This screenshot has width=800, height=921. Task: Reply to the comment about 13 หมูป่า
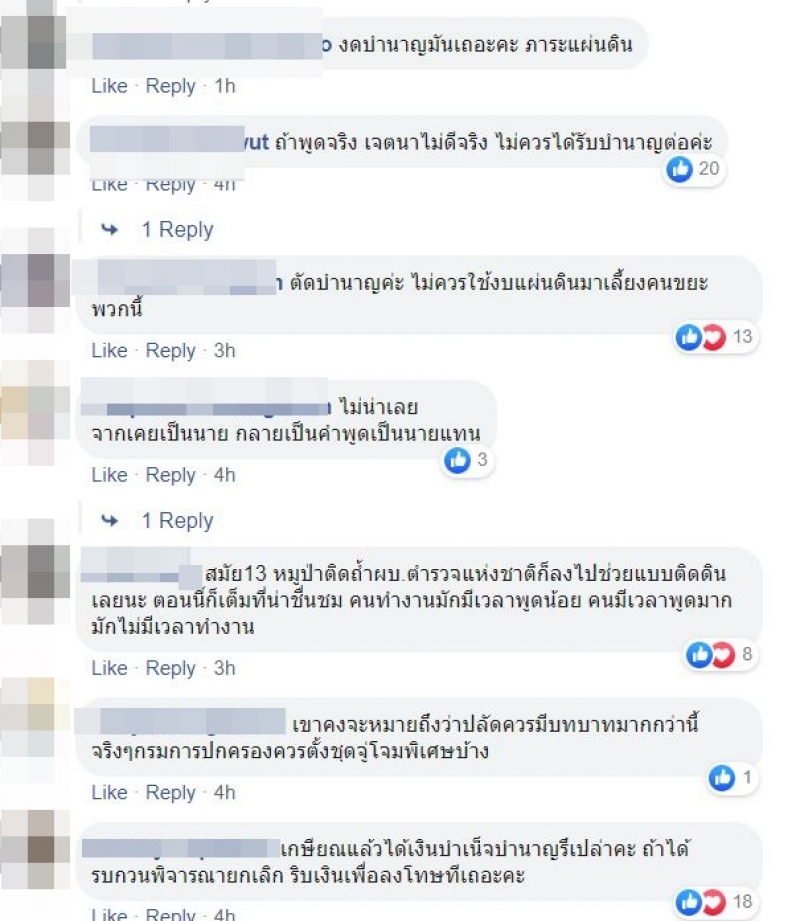pos(170,668)
